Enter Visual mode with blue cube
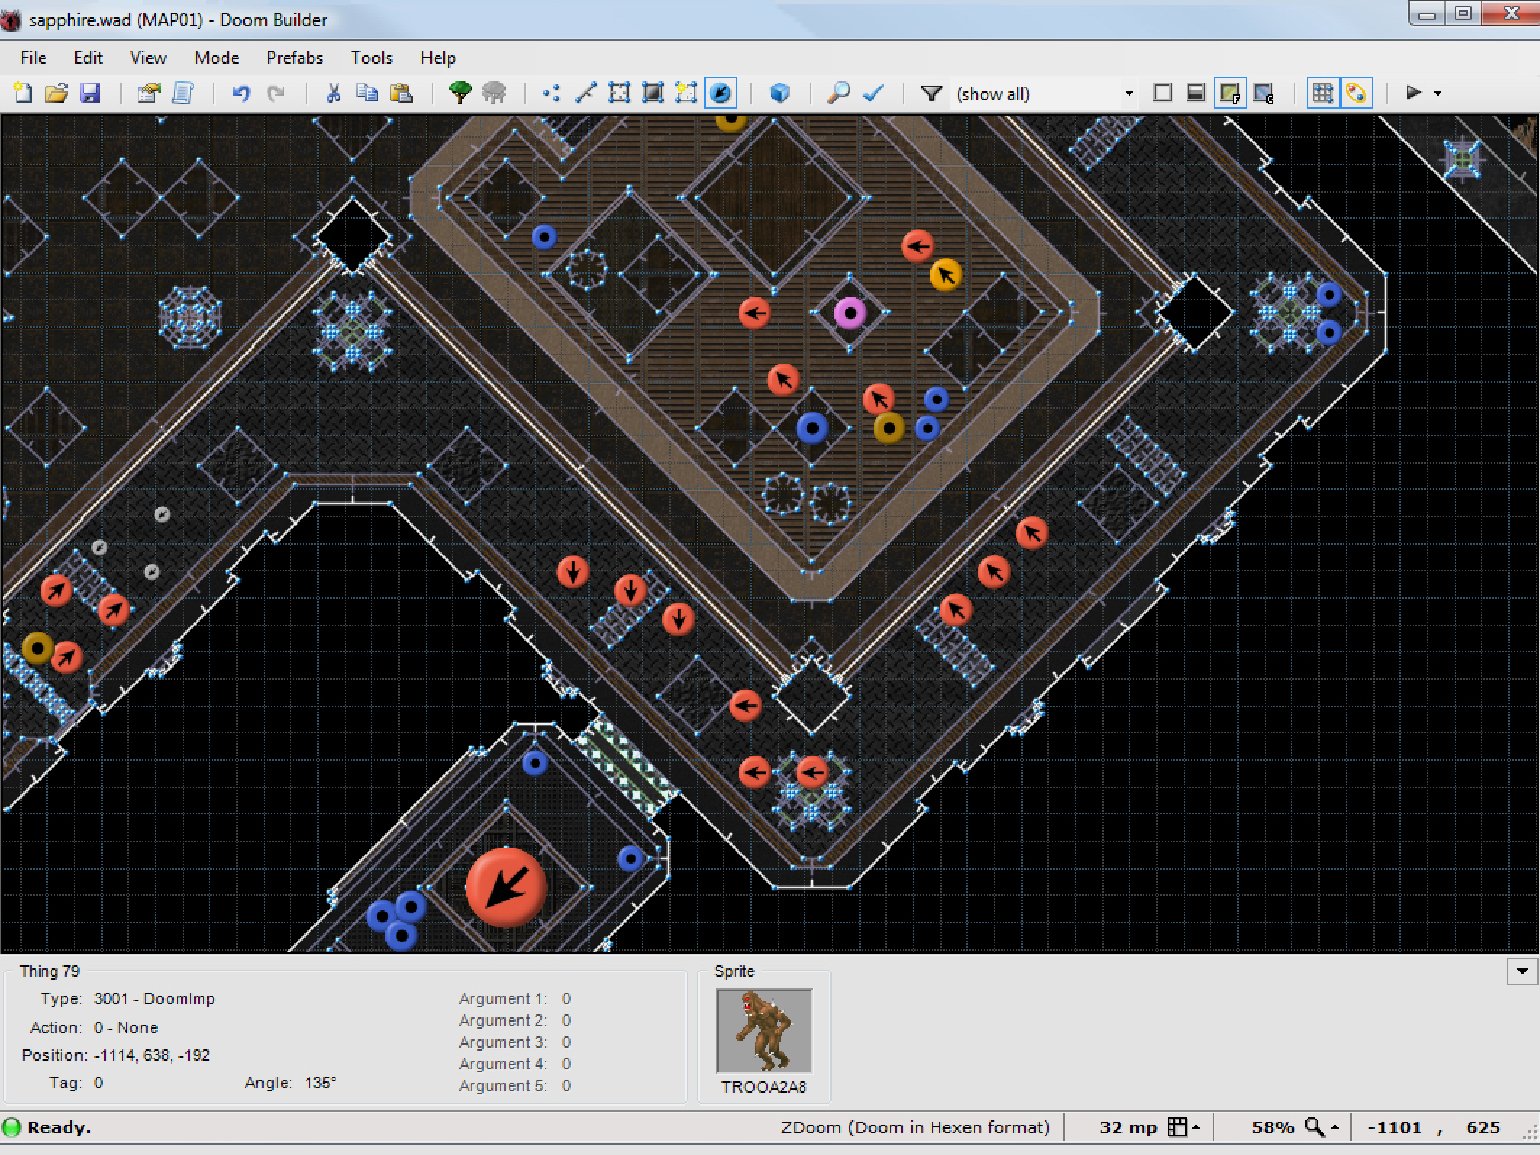The image size is (1540, 1155). (x=779, y=93)
